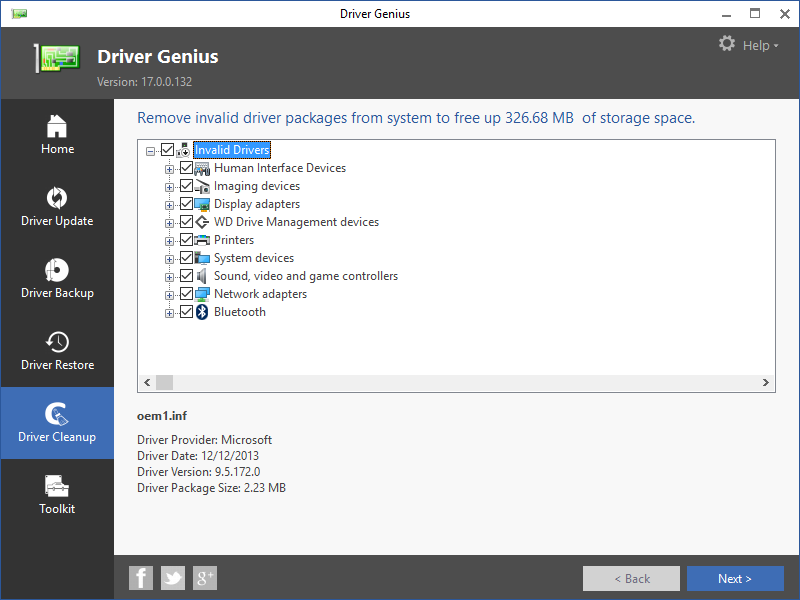The height and width of the screenshot is (600, 800).
Task: Uncheck Sound, video and game controllers checkbox
Action: [x=186, y=276]
